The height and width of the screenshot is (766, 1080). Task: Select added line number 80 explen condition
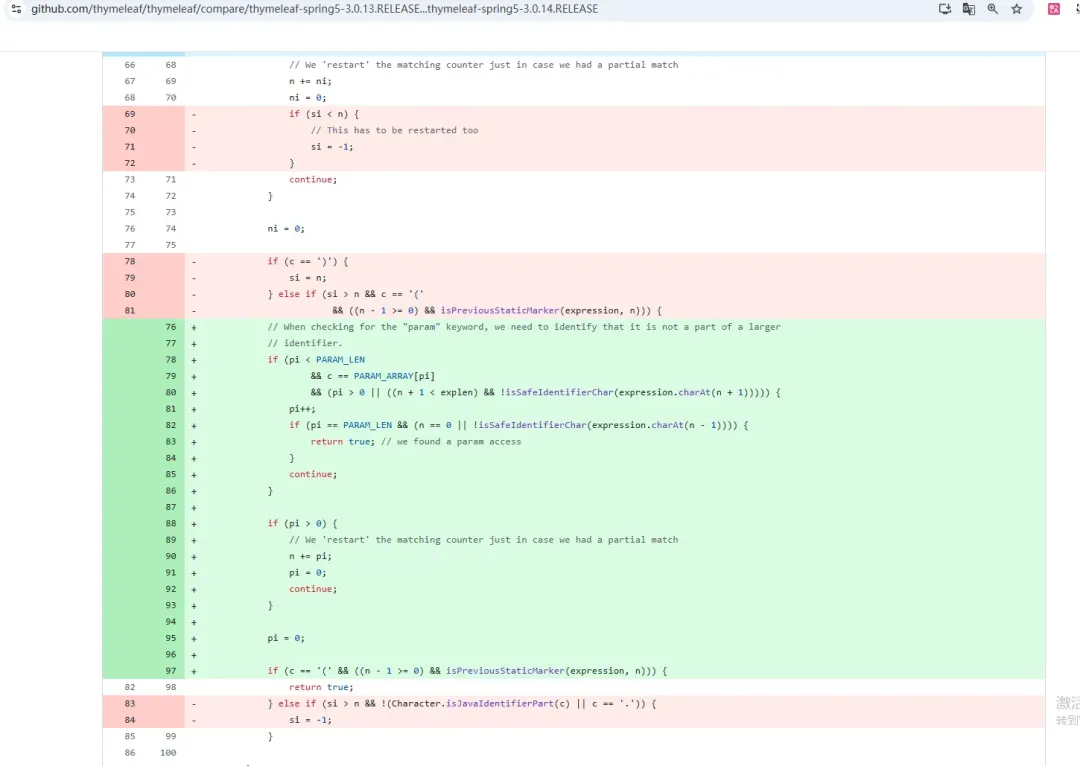pos(171,392)
